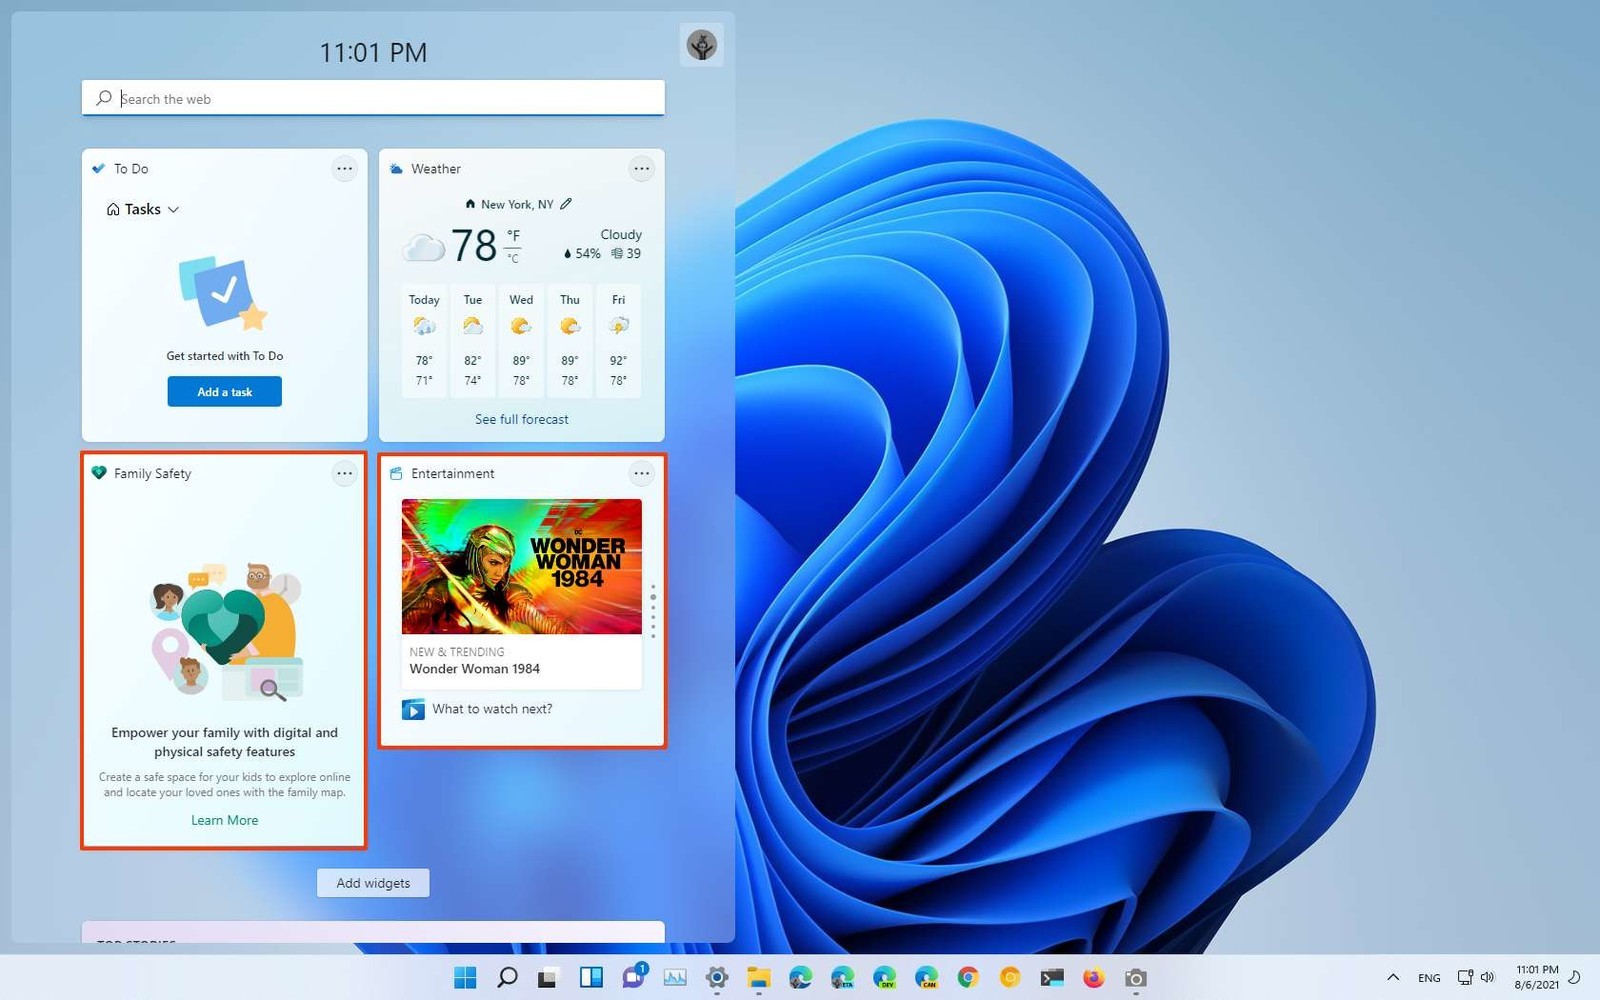Click the To Do widget title
The image size is (1600, 1000).
pos(131,169)
